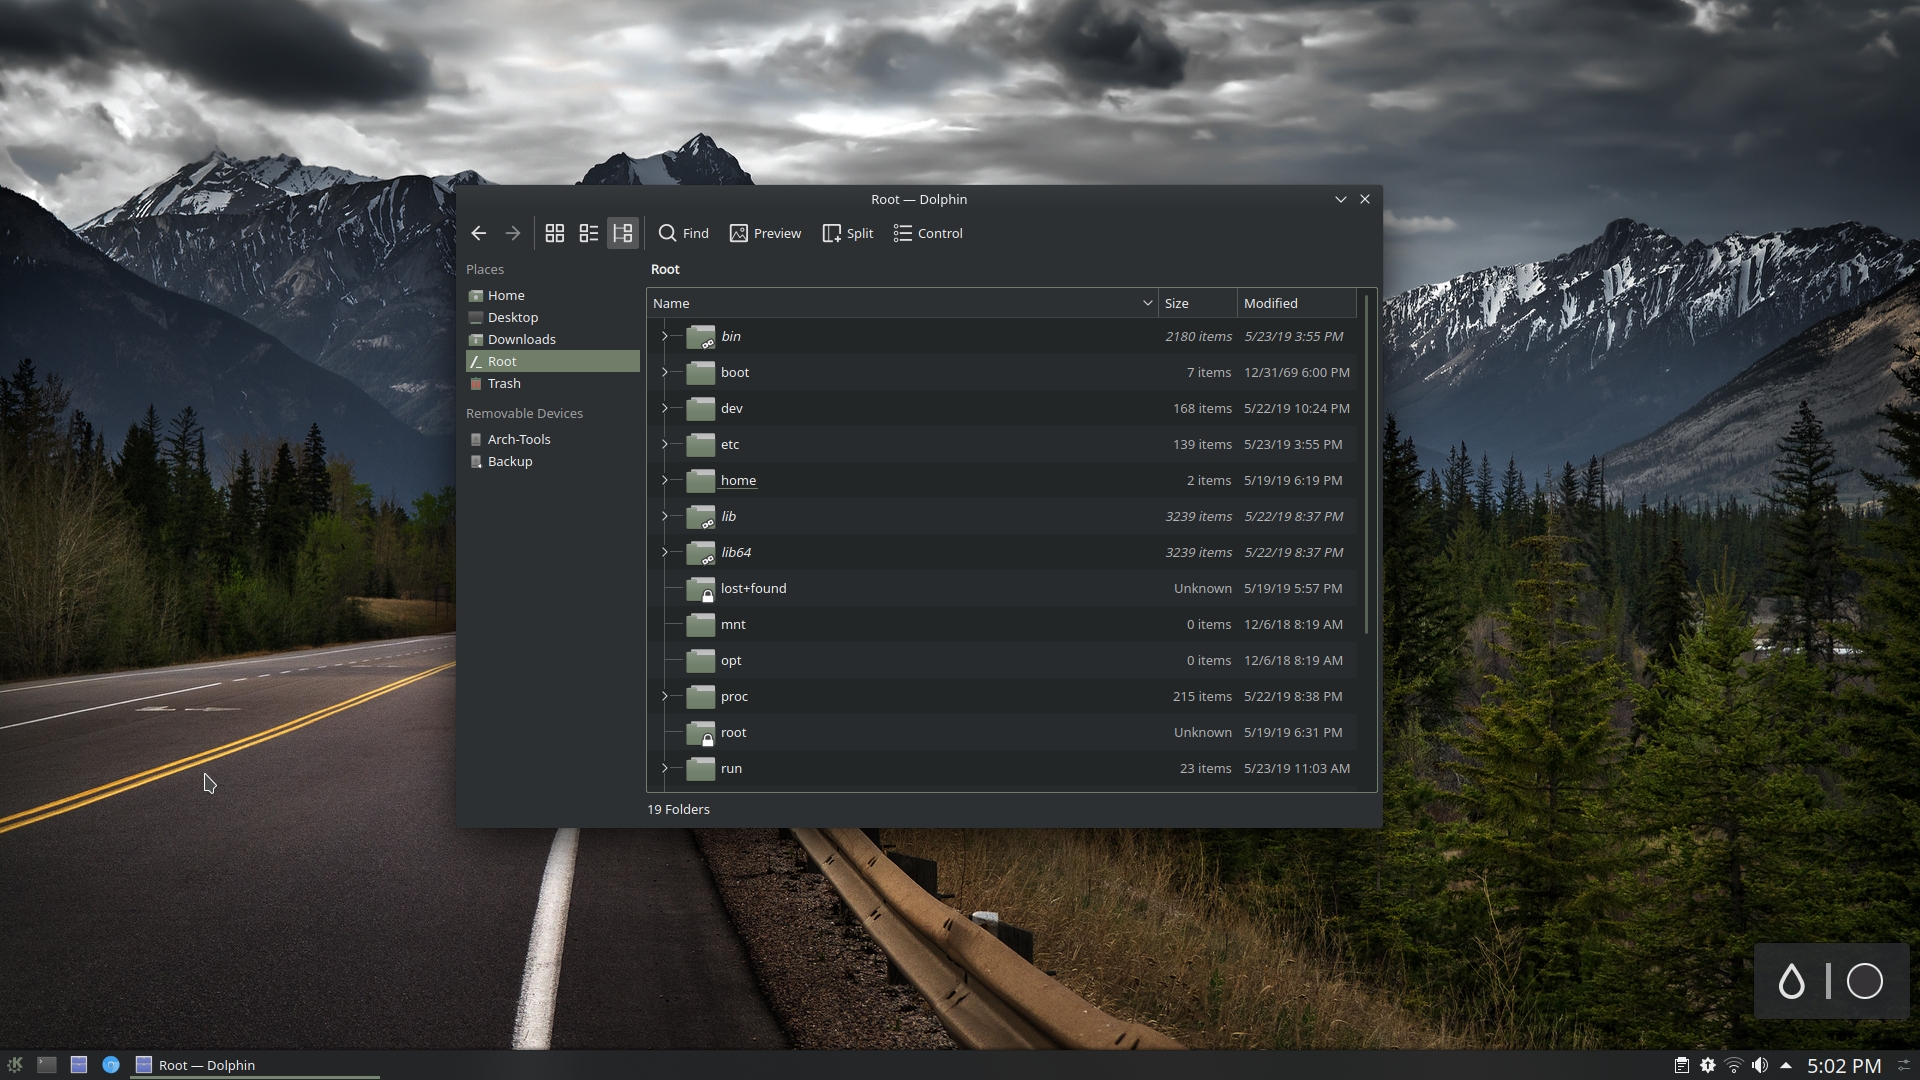Viewport: 1920px width, 1080px height.
Task: Click '2180 items' size of bin
Action: 1198,336
